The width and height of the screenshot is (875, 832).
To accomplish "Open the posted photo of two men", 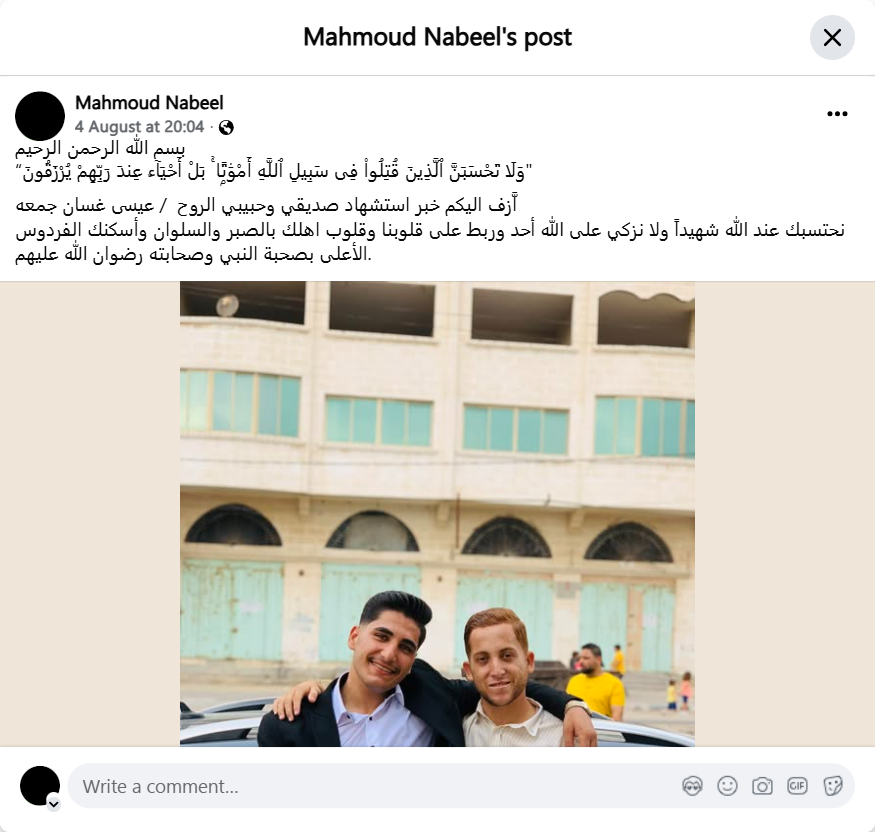I will [437, 514].
